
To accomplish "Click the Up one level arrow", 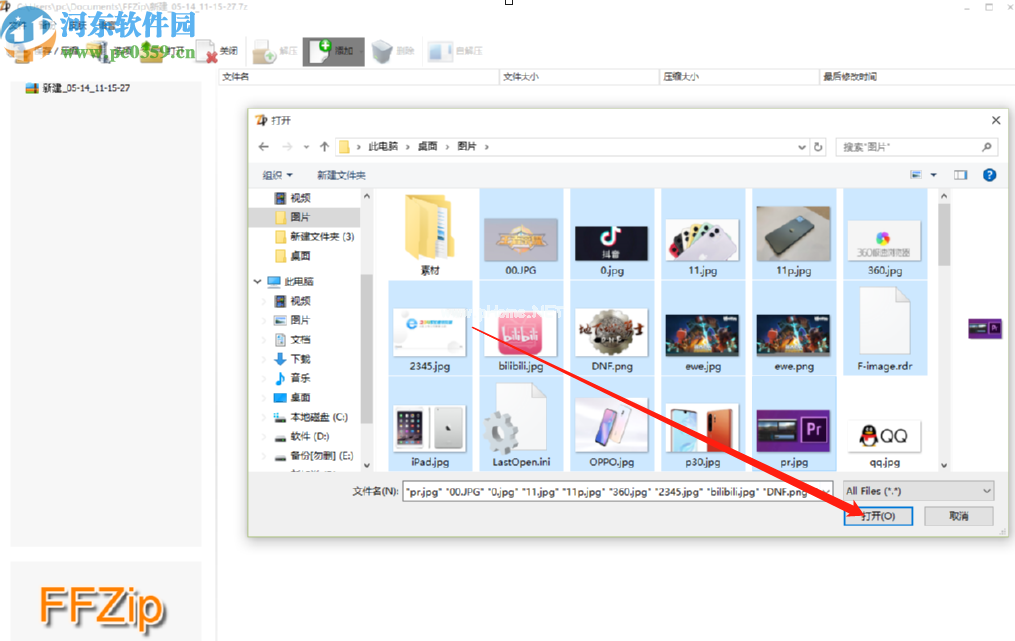I will point(325,147).
